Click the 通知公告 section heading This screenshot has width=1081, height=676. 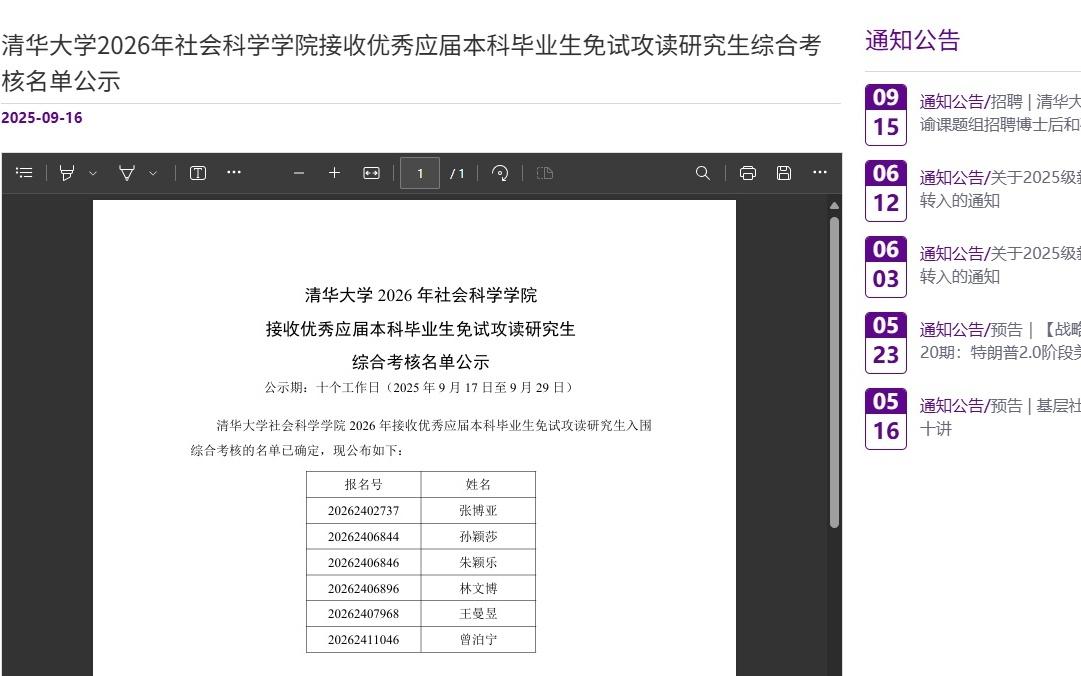(x=911, y=39)
